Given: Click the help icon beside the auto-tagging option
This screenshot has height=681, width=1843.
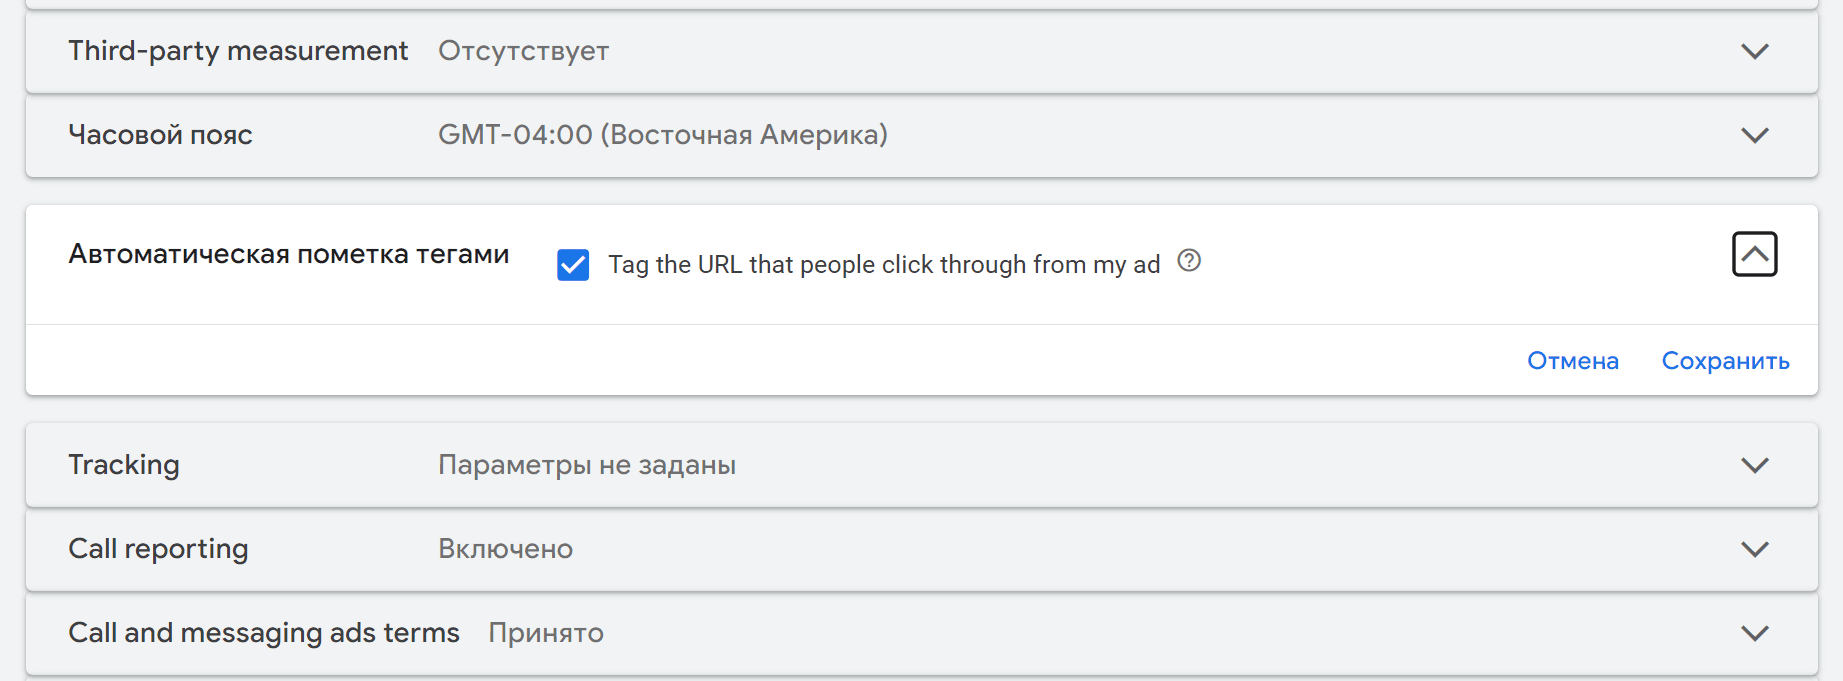Looking at the screenshot, I should coord(1189,261).
